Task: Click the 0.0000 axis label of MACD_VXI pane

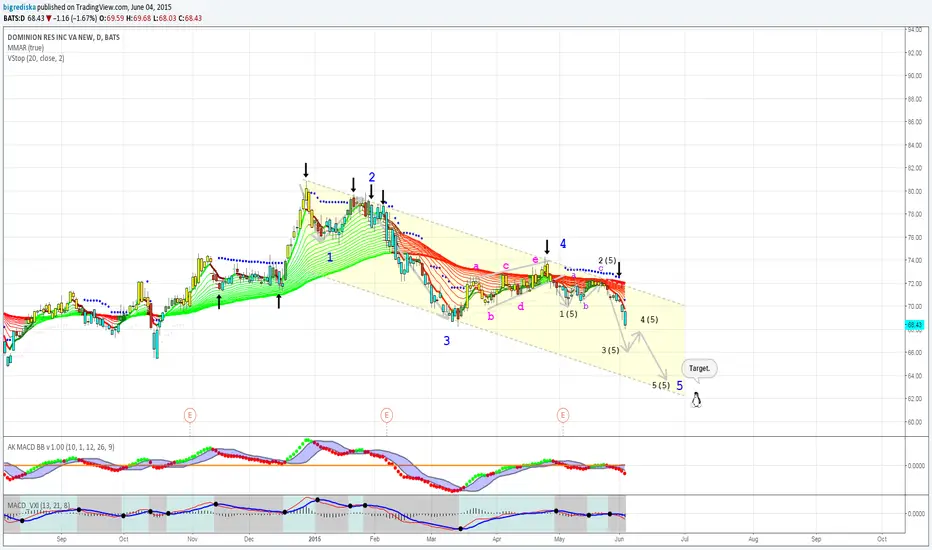Action: [915, 513]
